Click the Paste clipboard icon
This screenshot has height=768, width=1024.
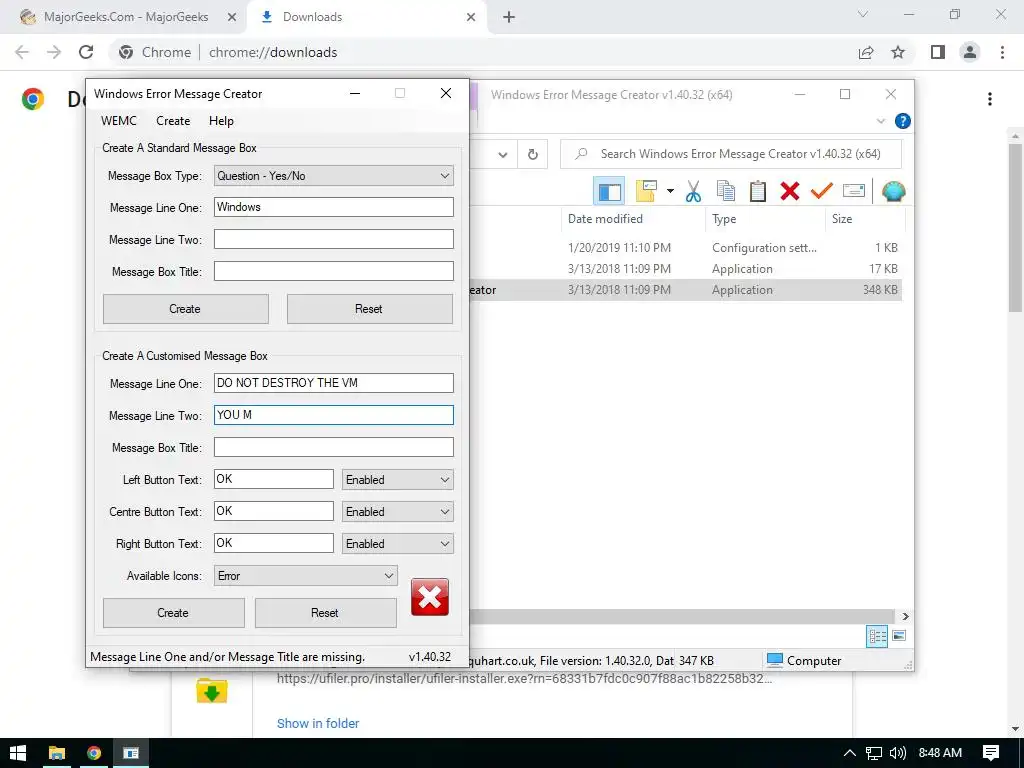[x=758, y=191]
